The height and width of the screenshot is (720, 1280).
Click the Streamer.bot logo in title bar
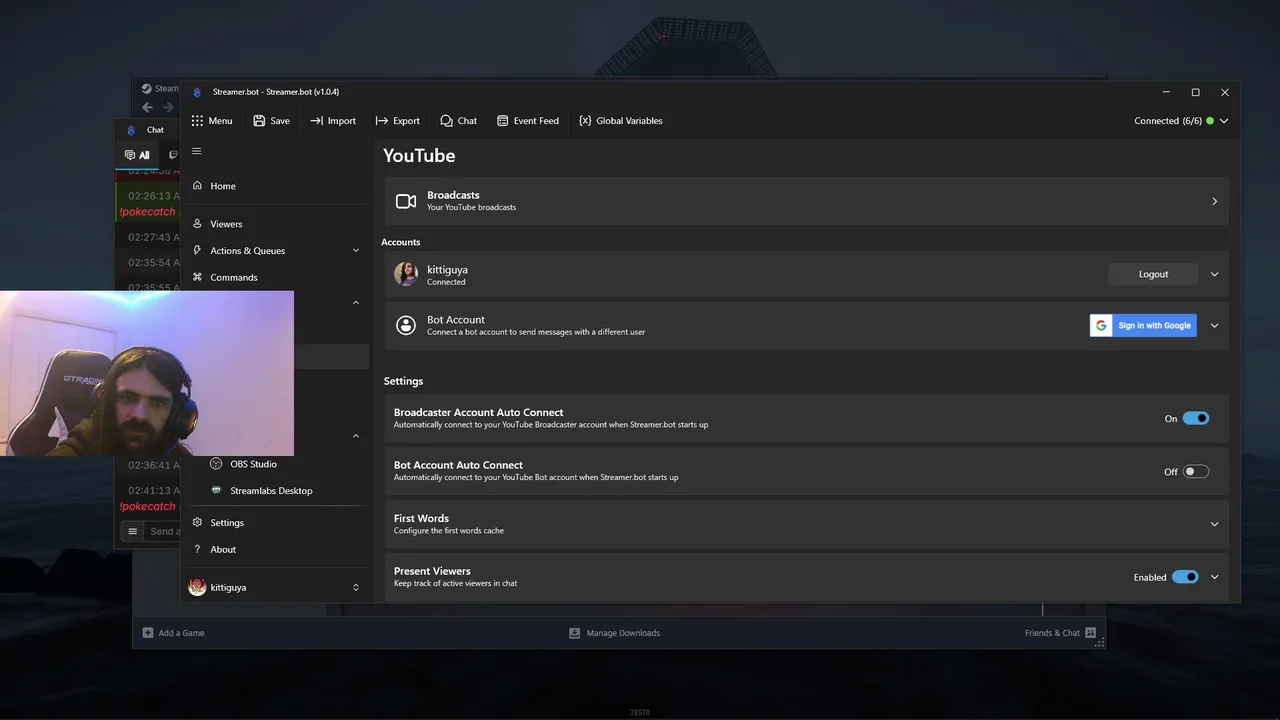[x=197, y=92]
